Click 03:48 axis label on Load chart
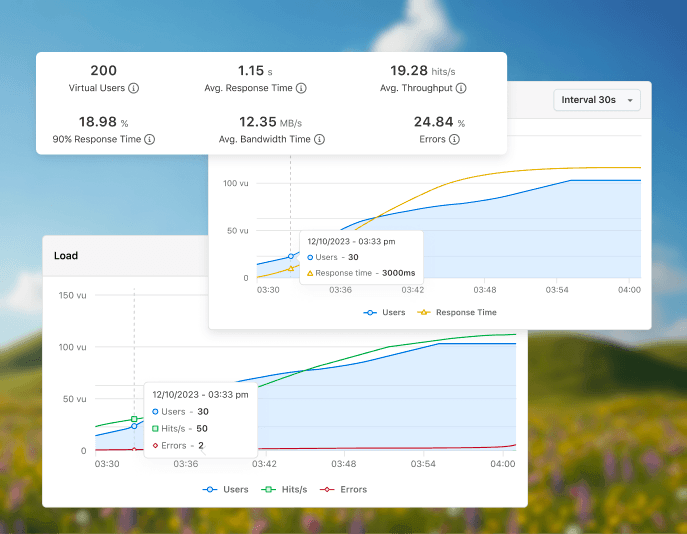The image size is (687, 534). 344,463
